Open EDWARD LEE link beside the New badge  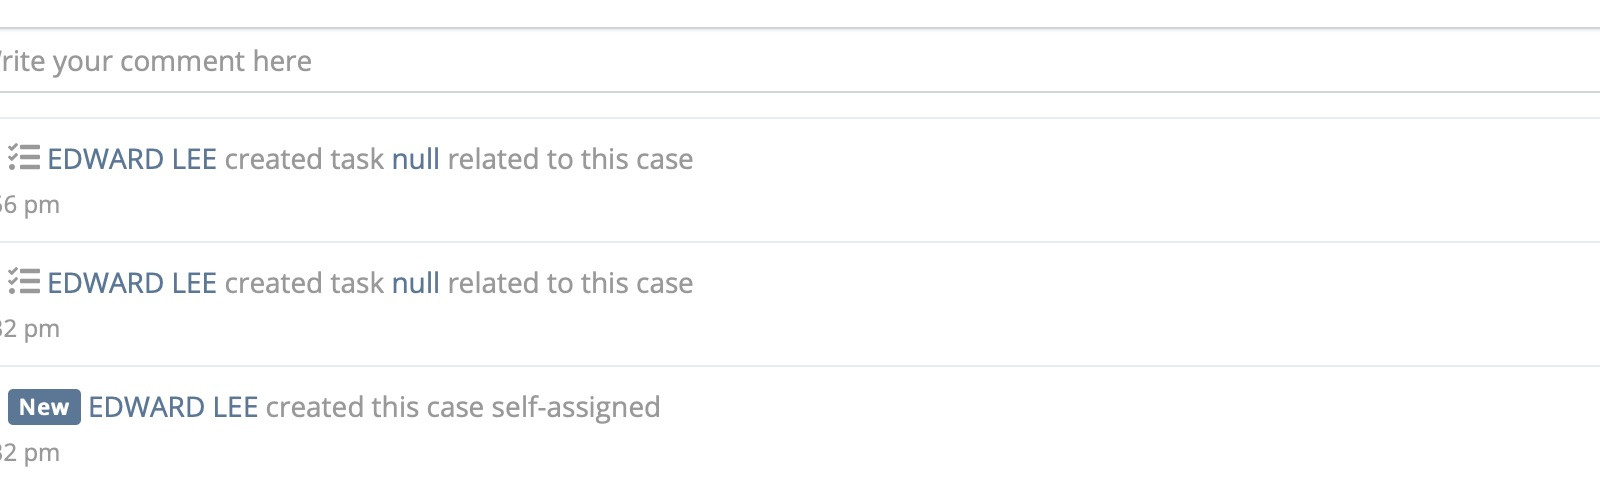pos(173,407)
